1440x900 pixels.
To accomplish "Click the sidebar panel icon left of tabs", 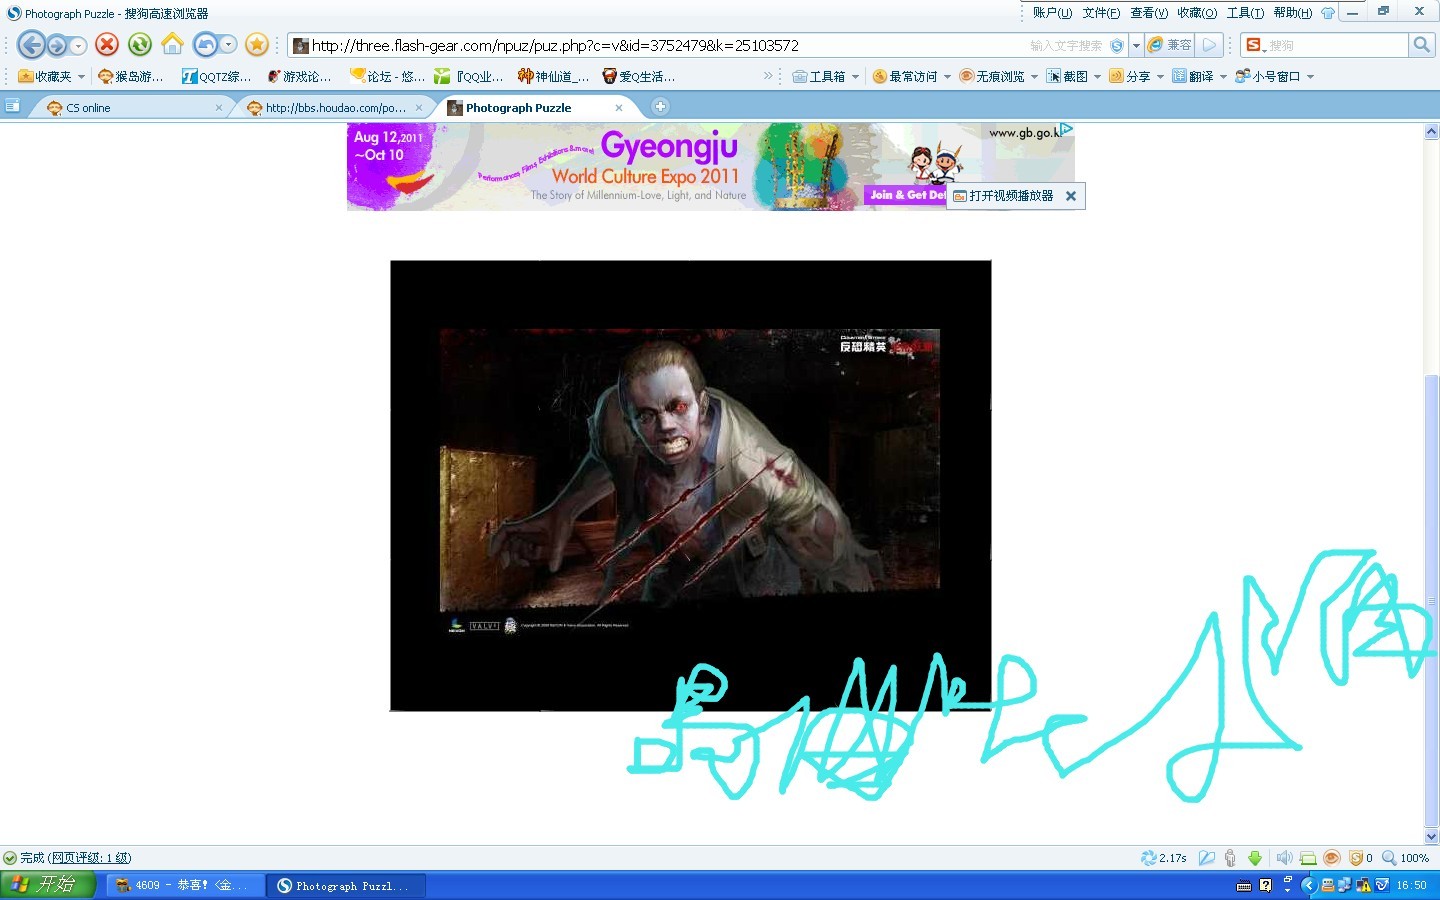I will pos(12,106).
